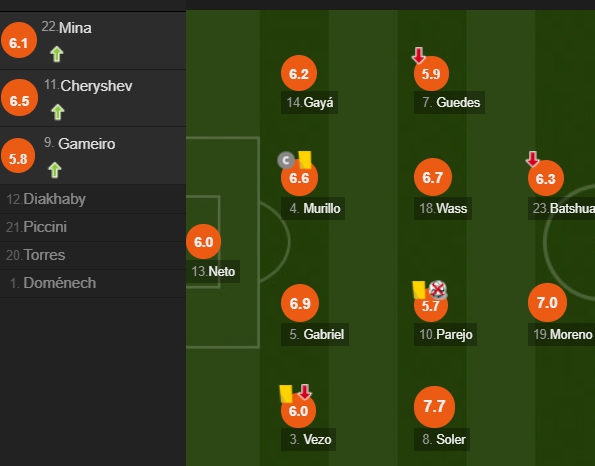Click the yellow card icon above Vezo
The height and width of the screenshot is (466, 595).
286,394
